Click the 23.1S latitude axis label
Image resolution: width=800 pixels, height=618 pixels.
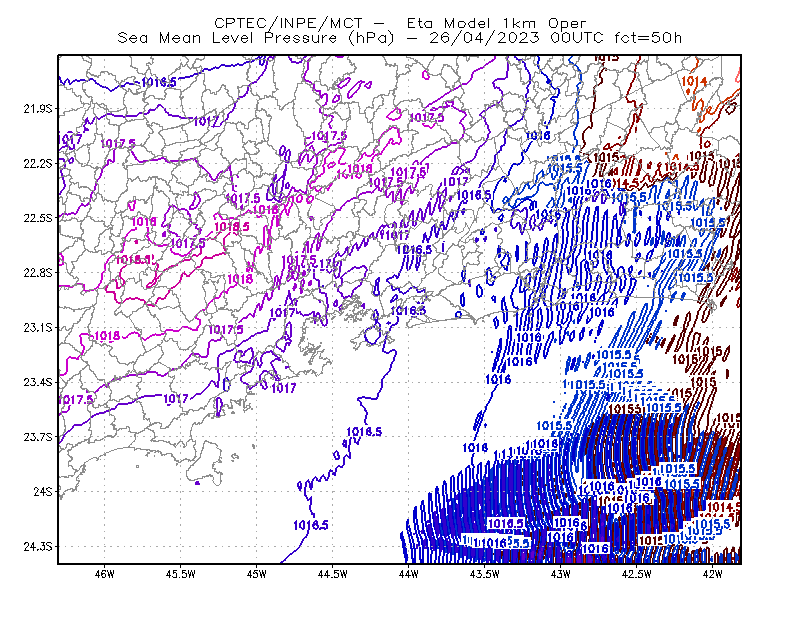pyautogui.click(x=38, y=327)
